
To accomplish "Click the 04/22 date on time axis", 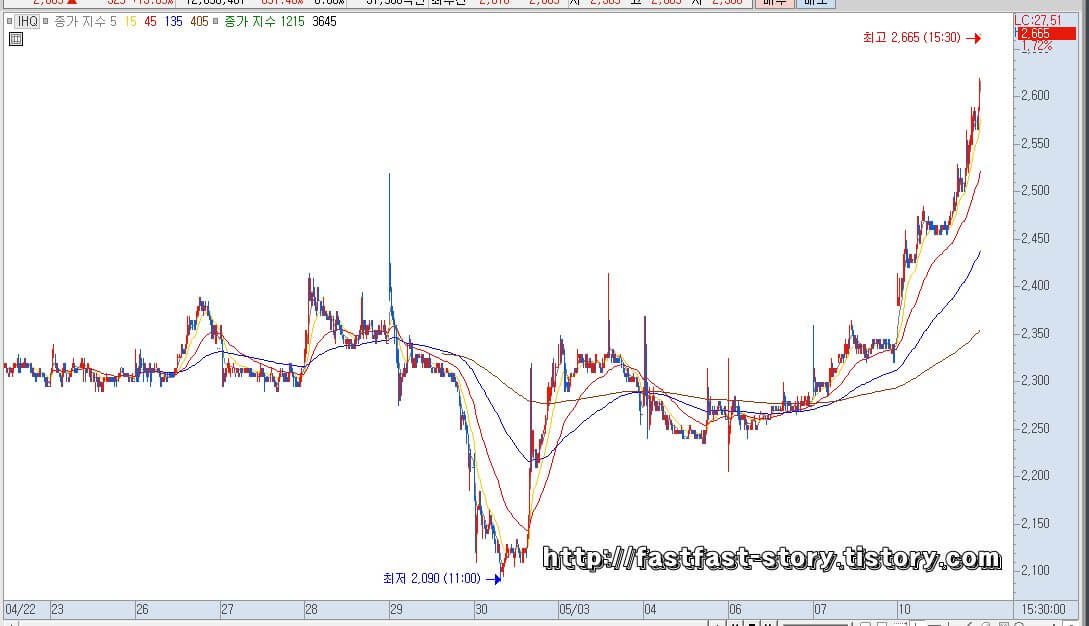I will (20, 609).
